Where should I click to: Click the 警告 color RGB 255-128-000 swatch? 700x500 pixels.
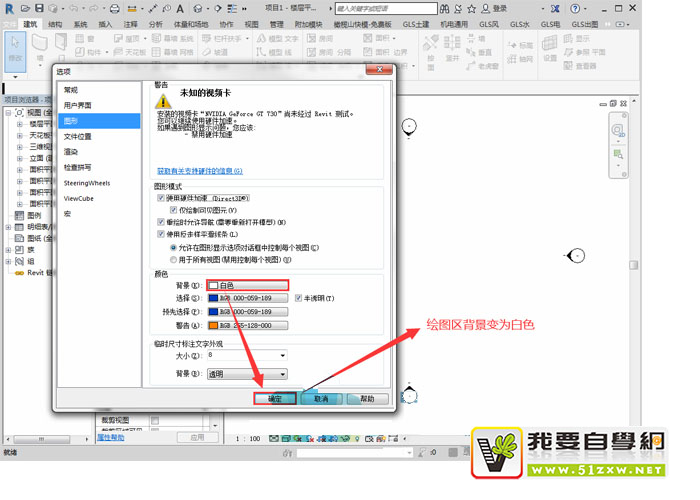[x=248, y=325]
